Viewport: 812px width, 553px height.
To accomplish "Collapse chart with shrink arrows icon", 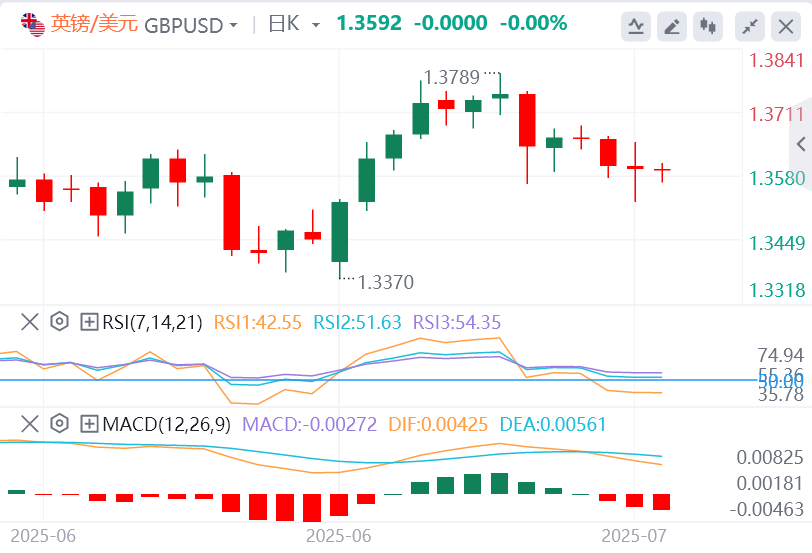I will [749, 26].
